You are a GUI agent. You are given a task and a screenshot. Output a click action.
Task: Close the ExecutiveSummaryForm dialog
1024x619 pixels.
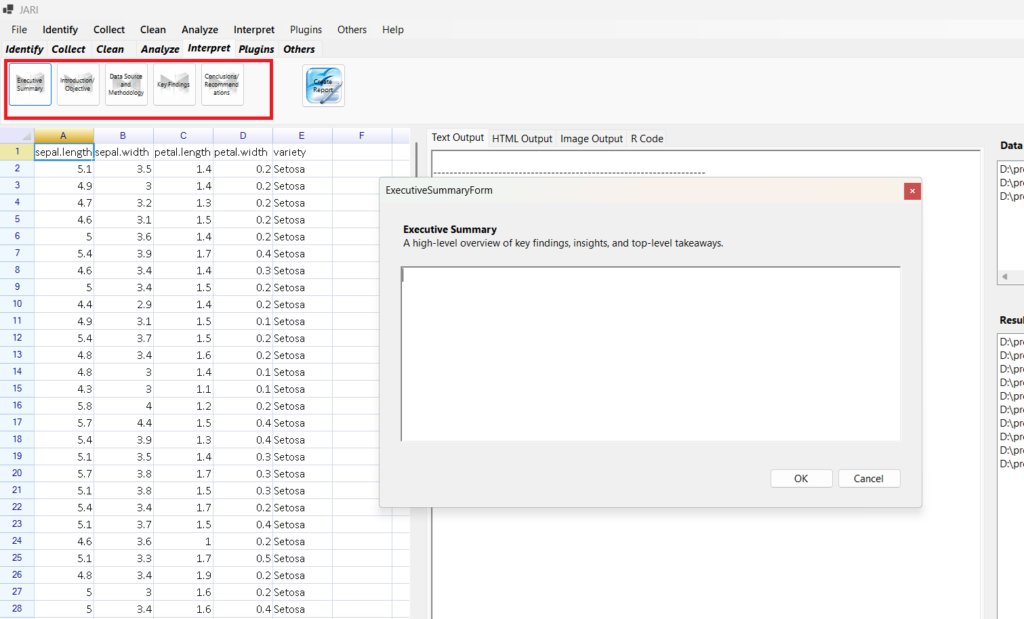(x=911, y=190)
